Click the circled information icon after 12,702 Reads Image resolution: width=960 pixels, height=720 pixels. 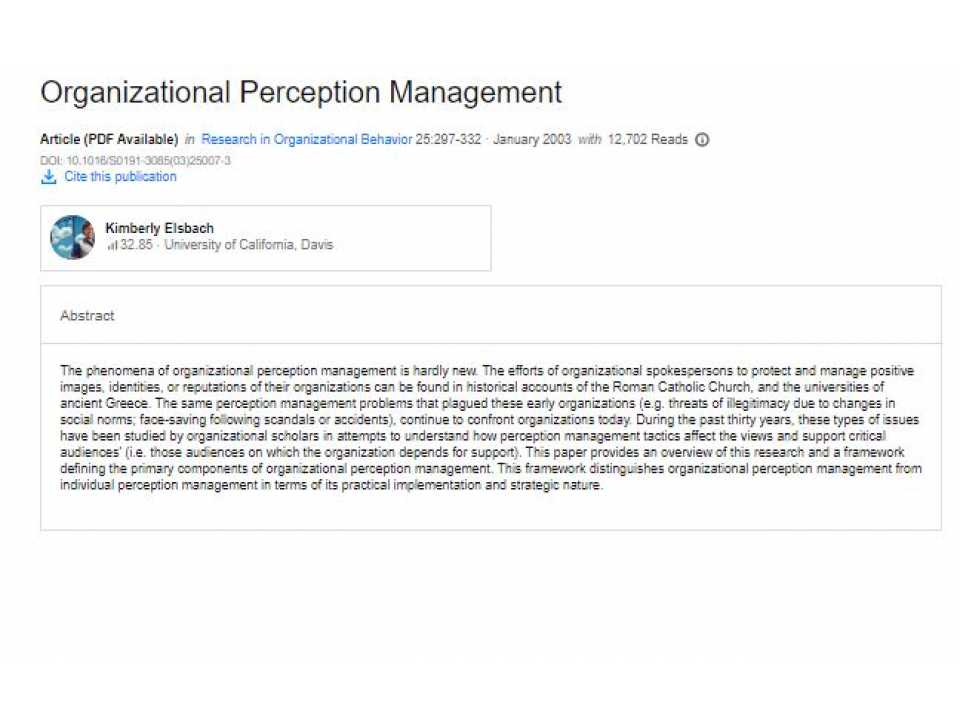[x=701, y=140]
